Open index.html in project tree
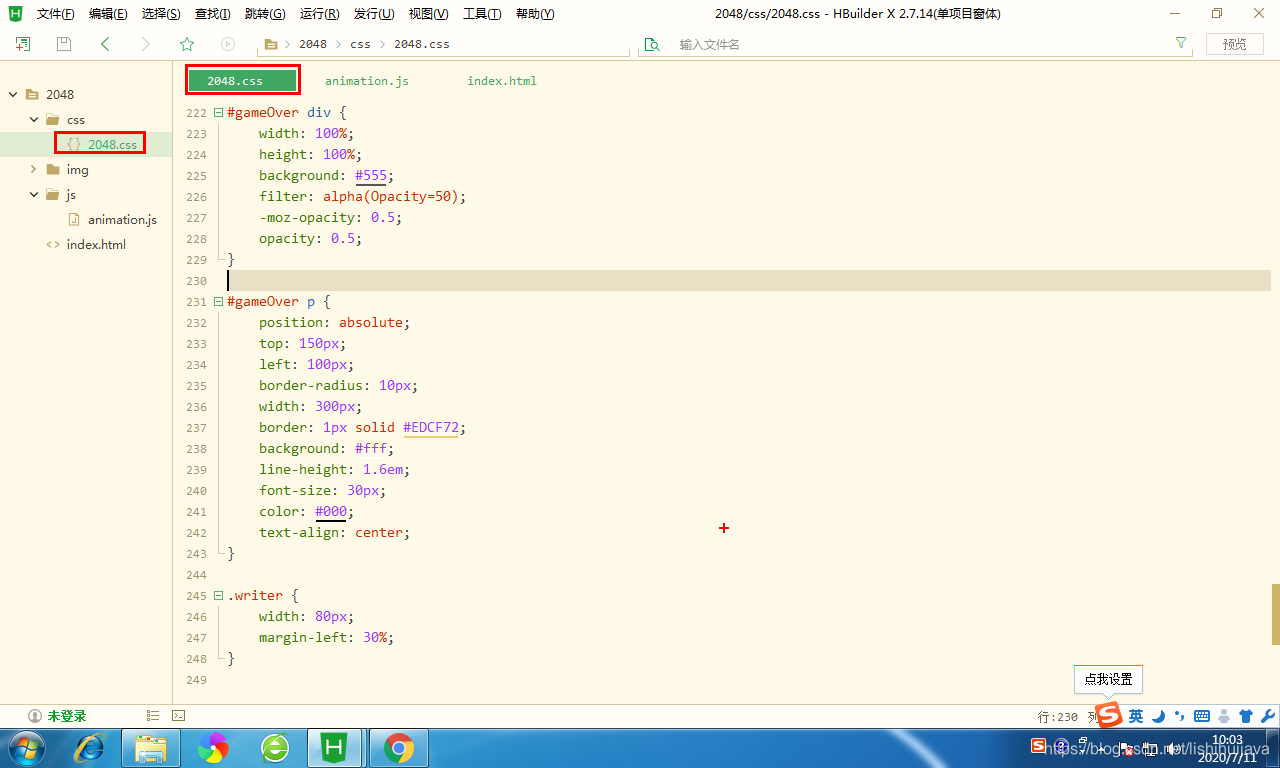This screenshot has height=768, width=1280. [x=96, y=244]
